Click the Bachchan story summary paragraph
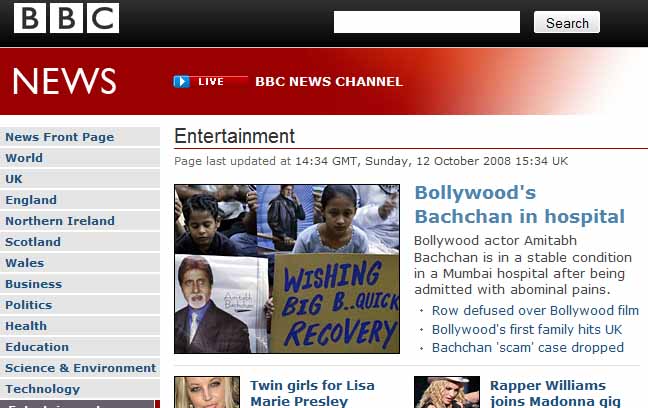The height and width of the screenshot is (408, 648). 523,265
